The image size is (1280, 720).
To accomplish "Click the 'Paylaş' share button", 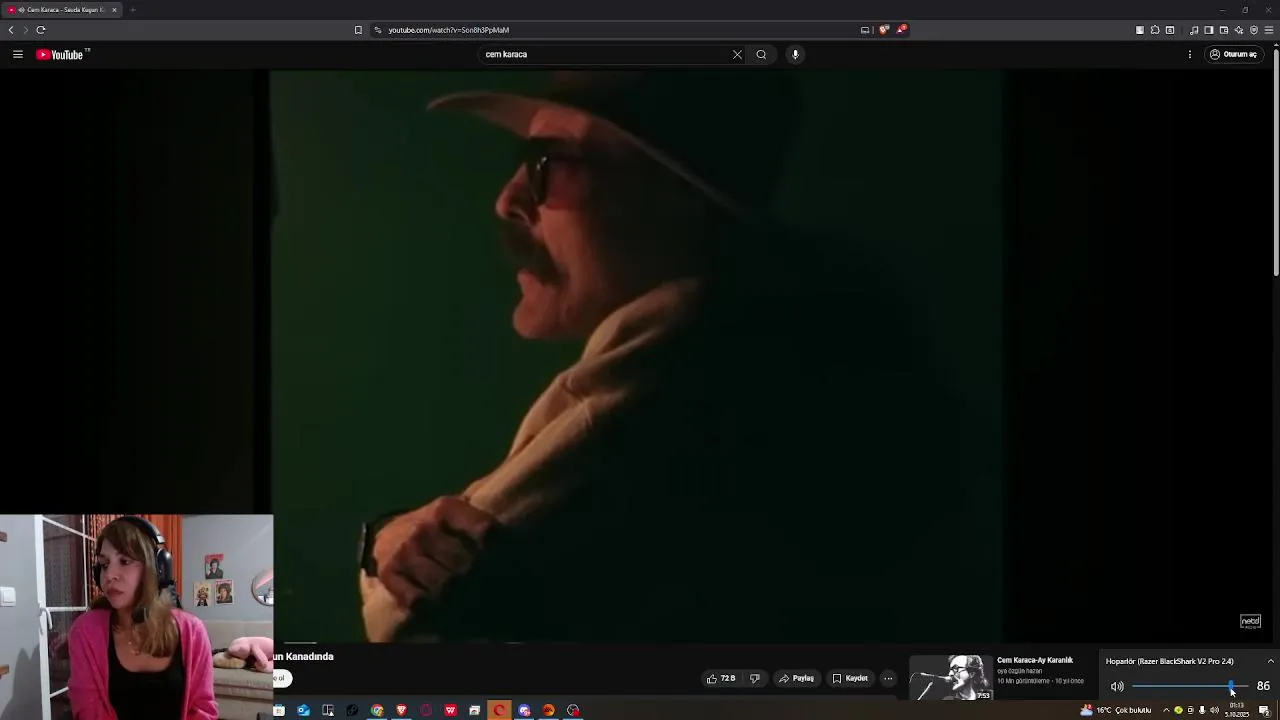I will (x=796, y=678).
